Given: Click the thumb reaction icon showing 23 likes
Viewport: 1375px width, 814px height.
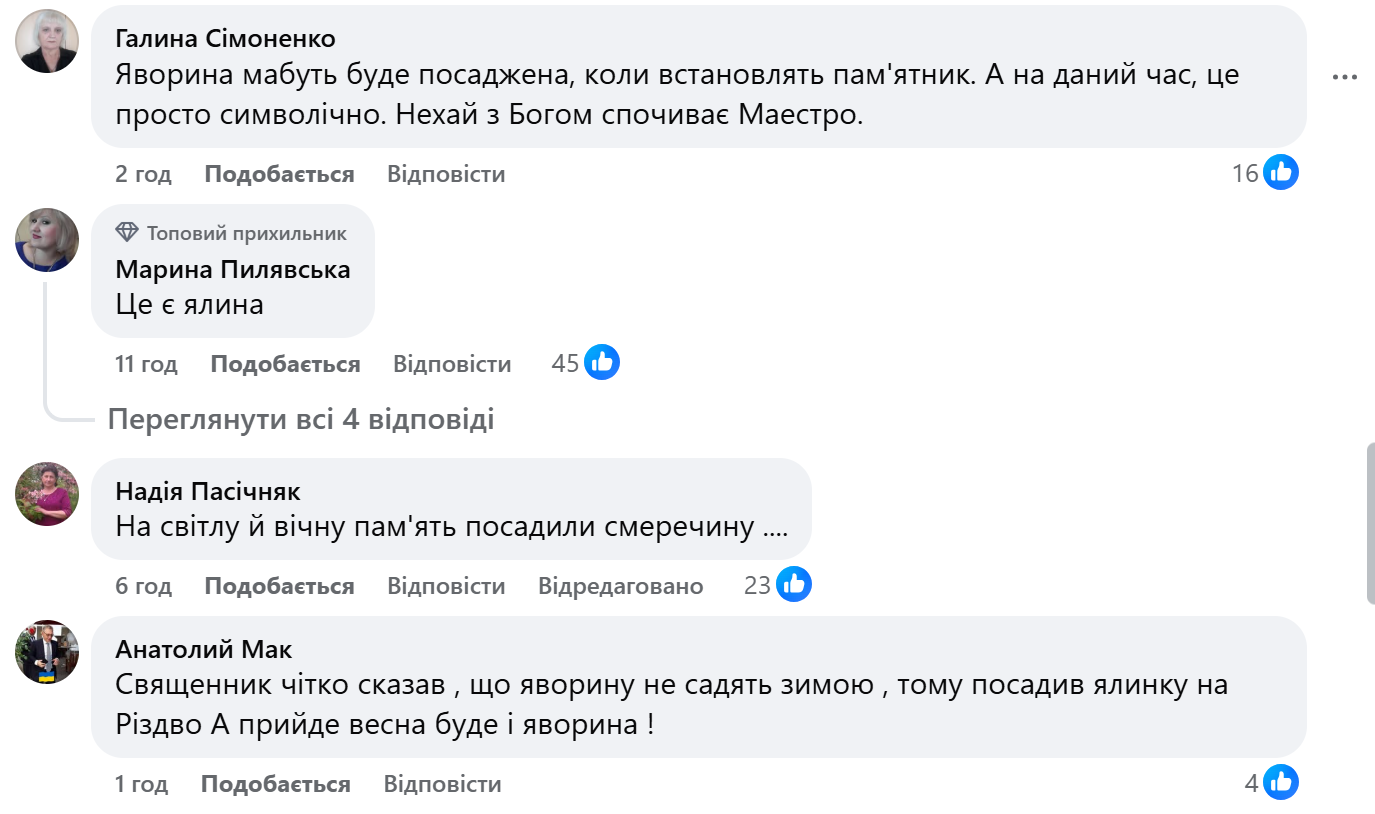Looking at the screenshot, I should pyautogui.click(x=792, y=582).
